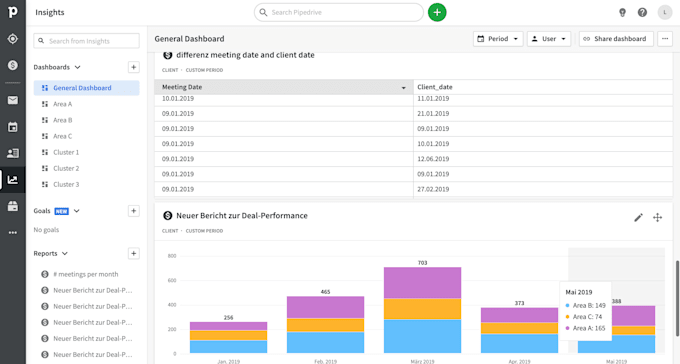The width and height of the screenshot is (680, 364).
Task: Click the 703 total label on chart
Action: coord(422,262)
